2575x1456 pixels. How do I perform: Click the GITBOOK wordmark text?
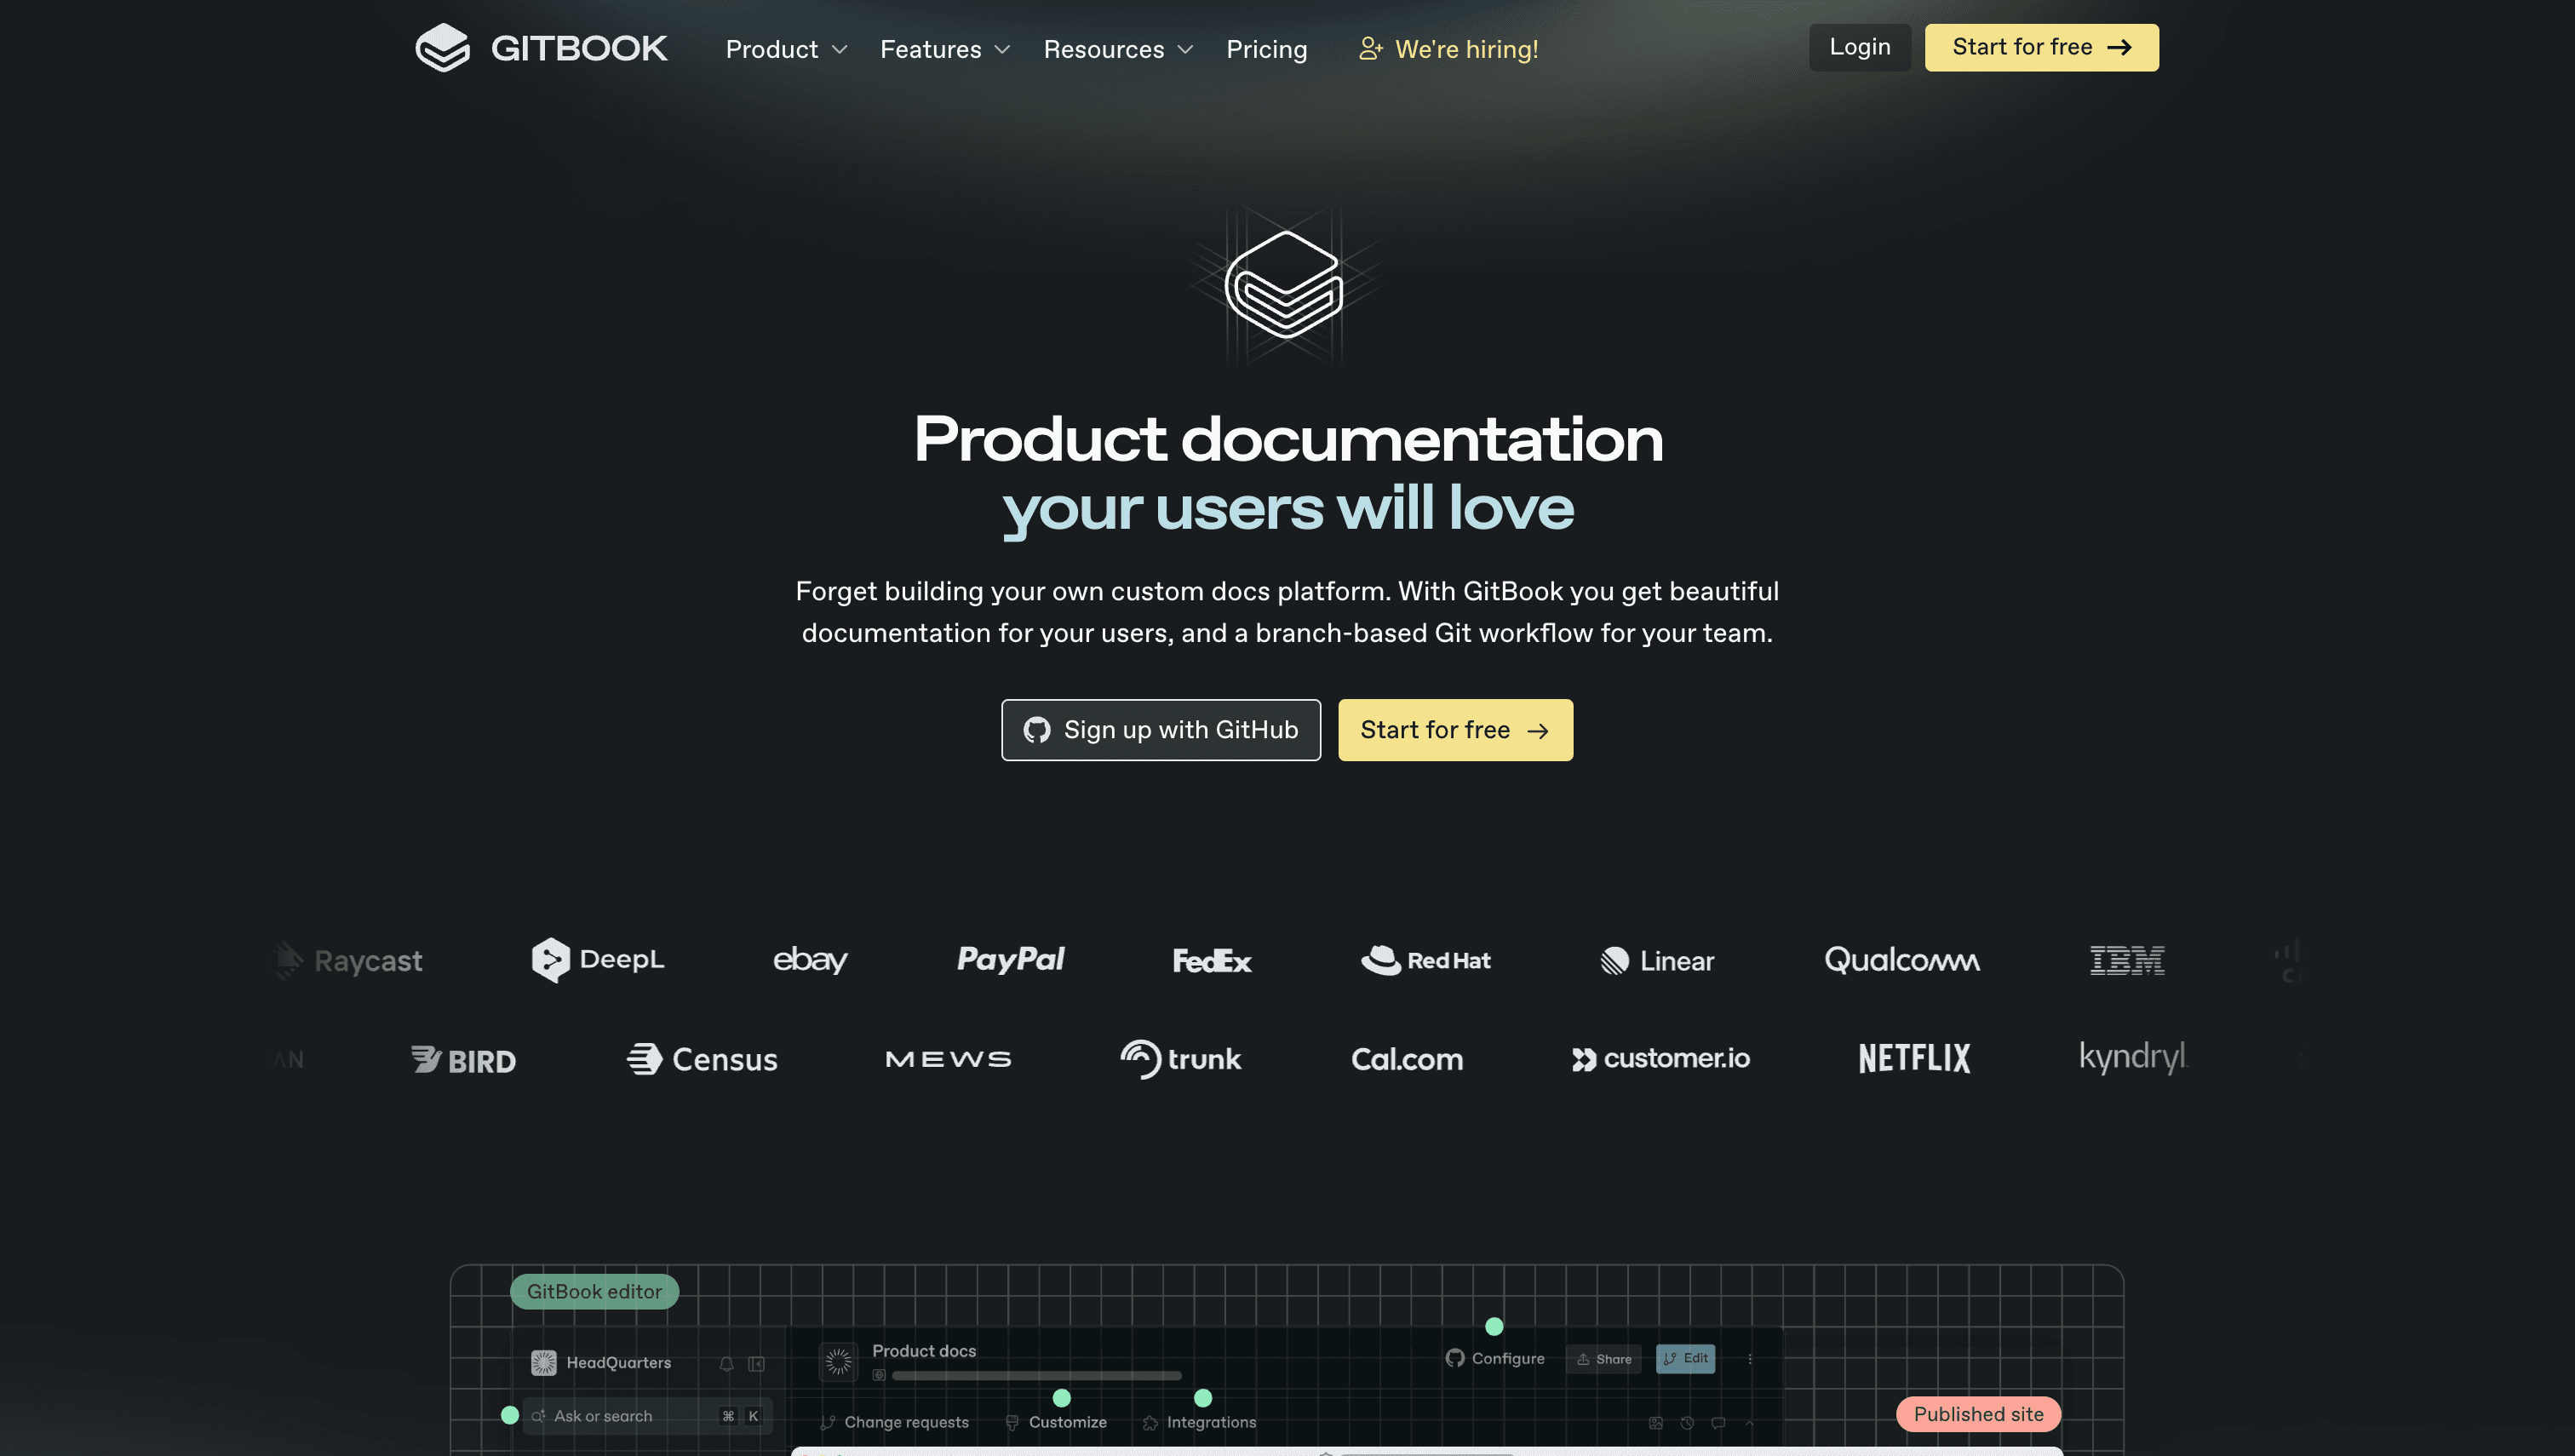(579, 48)
